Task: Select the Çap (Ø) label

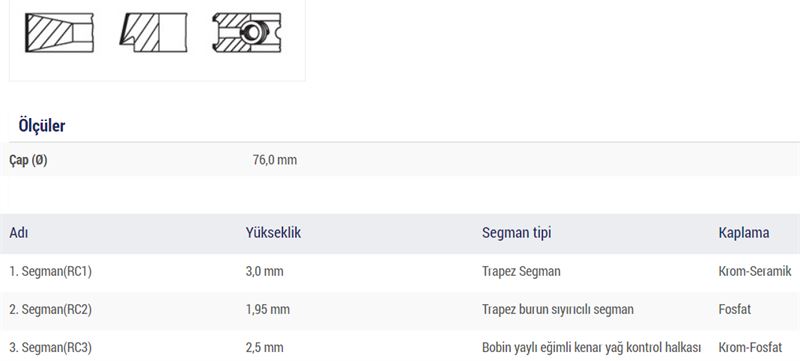Action: (28, 160)
